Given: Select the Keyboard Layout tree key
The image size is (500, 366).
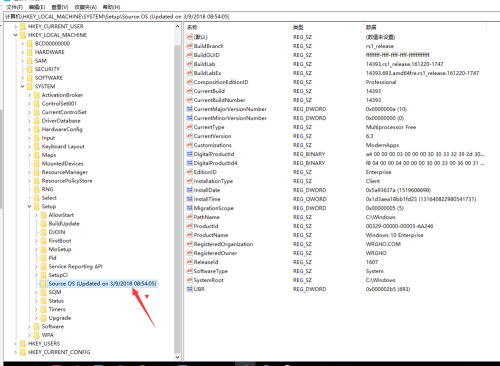Looking at the screenshot, I should 63,146.
